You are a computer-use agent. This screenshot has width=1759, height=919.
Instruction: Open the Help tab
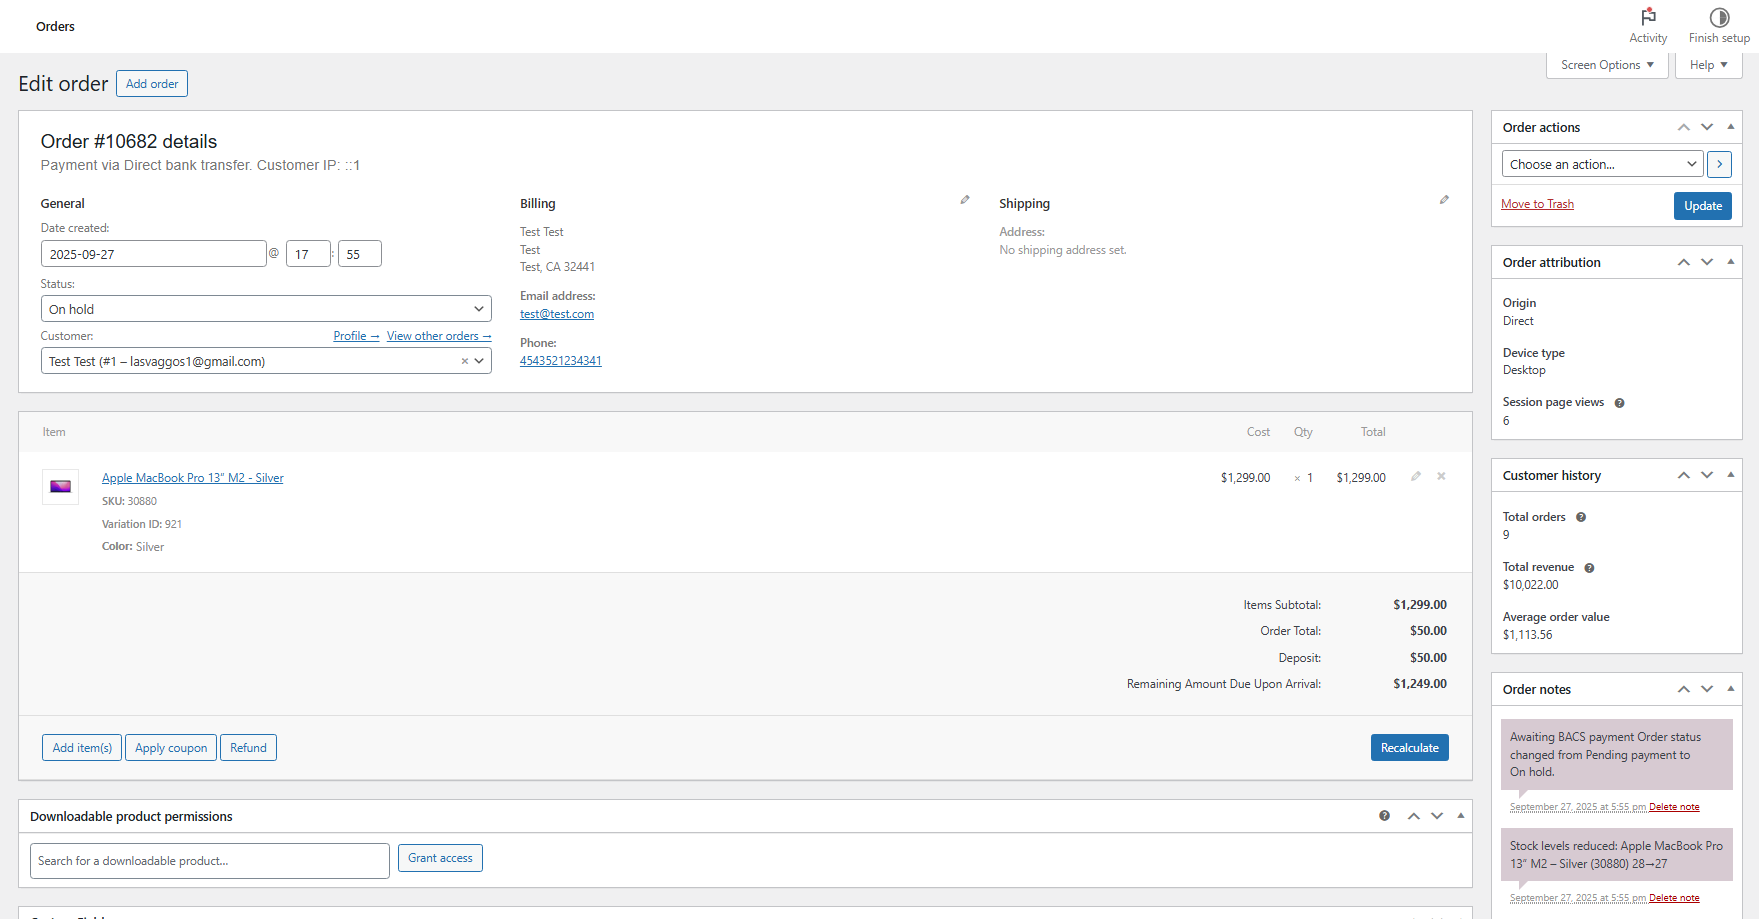[x=1708, y=65]
